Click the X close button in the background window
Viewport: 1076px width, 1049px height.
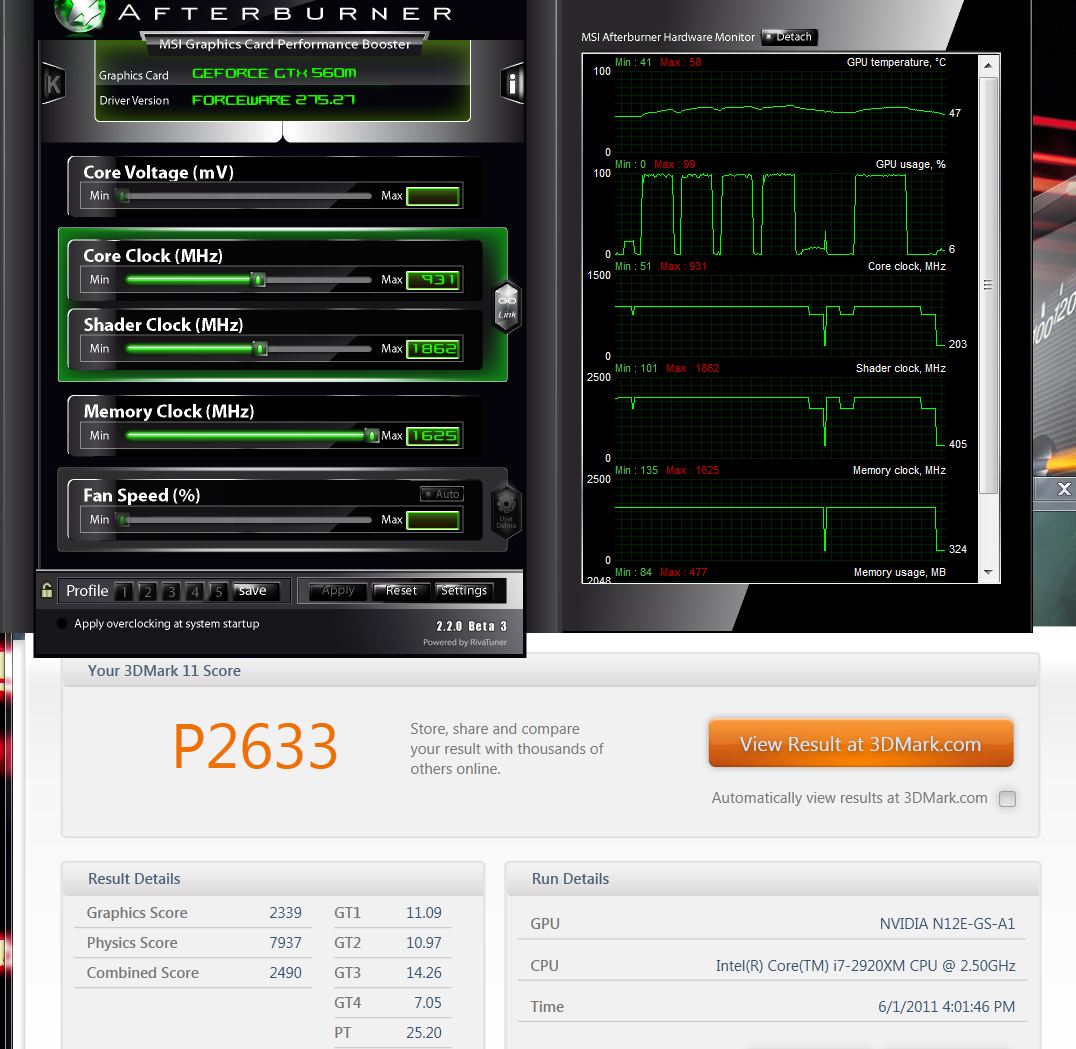click(x=1064, y=489)
